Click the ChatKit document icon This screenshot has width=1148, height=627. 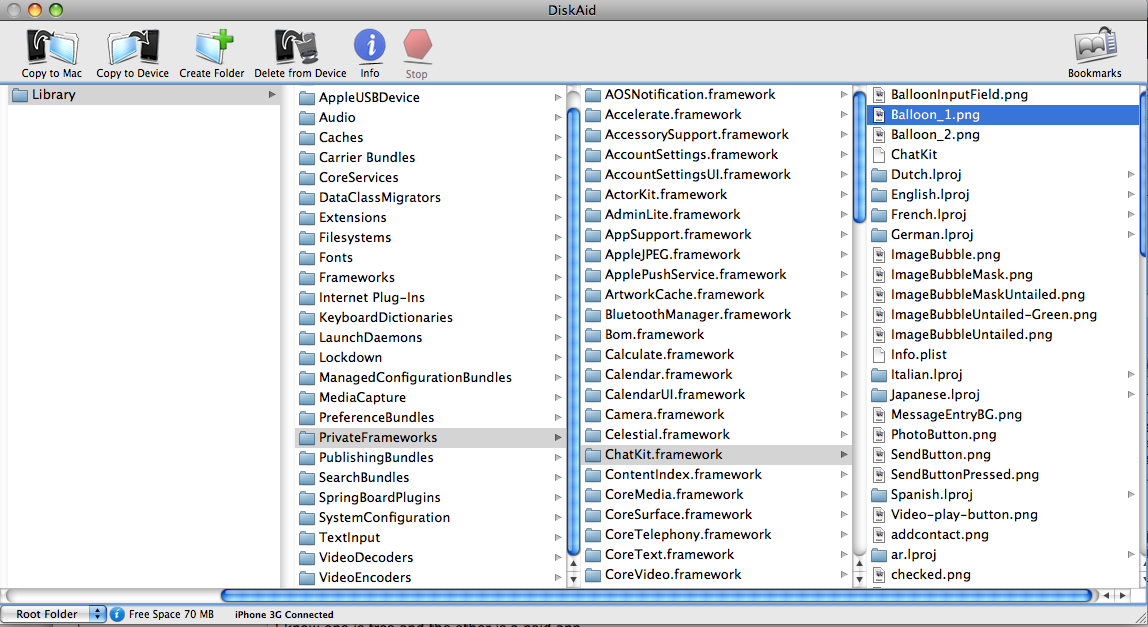click(x=879, y=155)
